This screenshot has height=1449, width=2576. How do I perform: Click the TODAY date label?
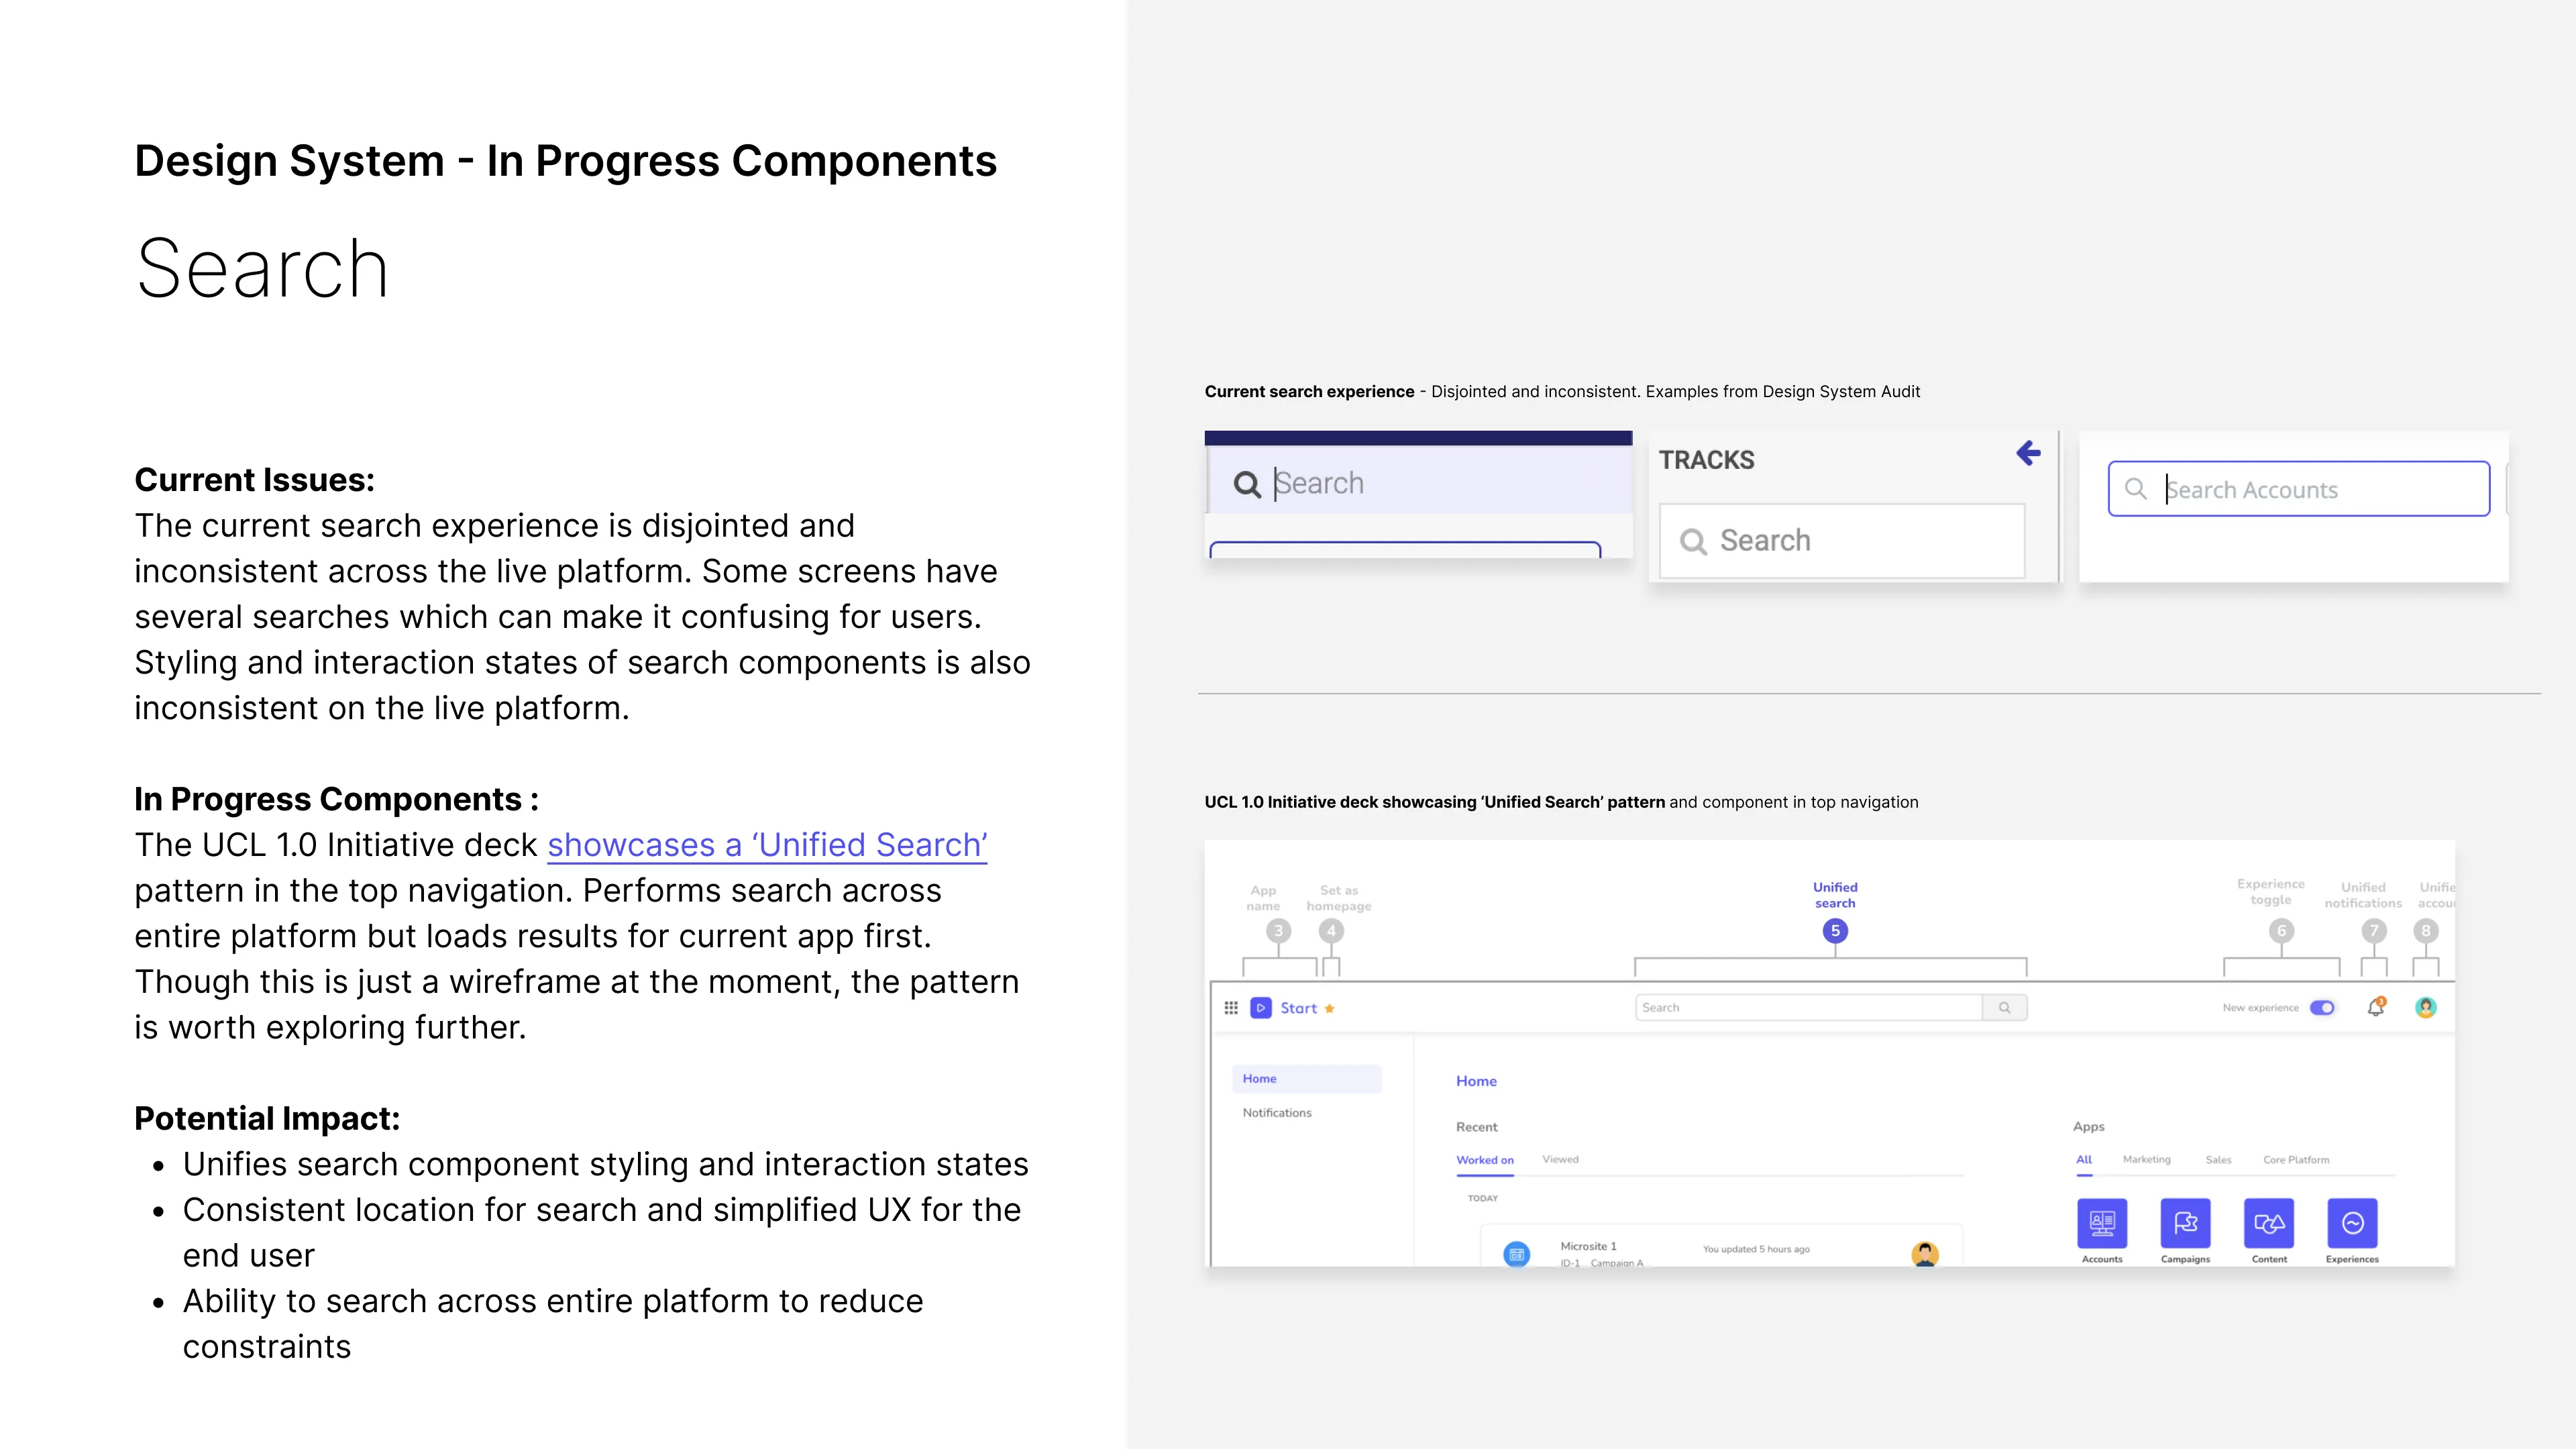pyautogui.click(x=1482, y=1198)
